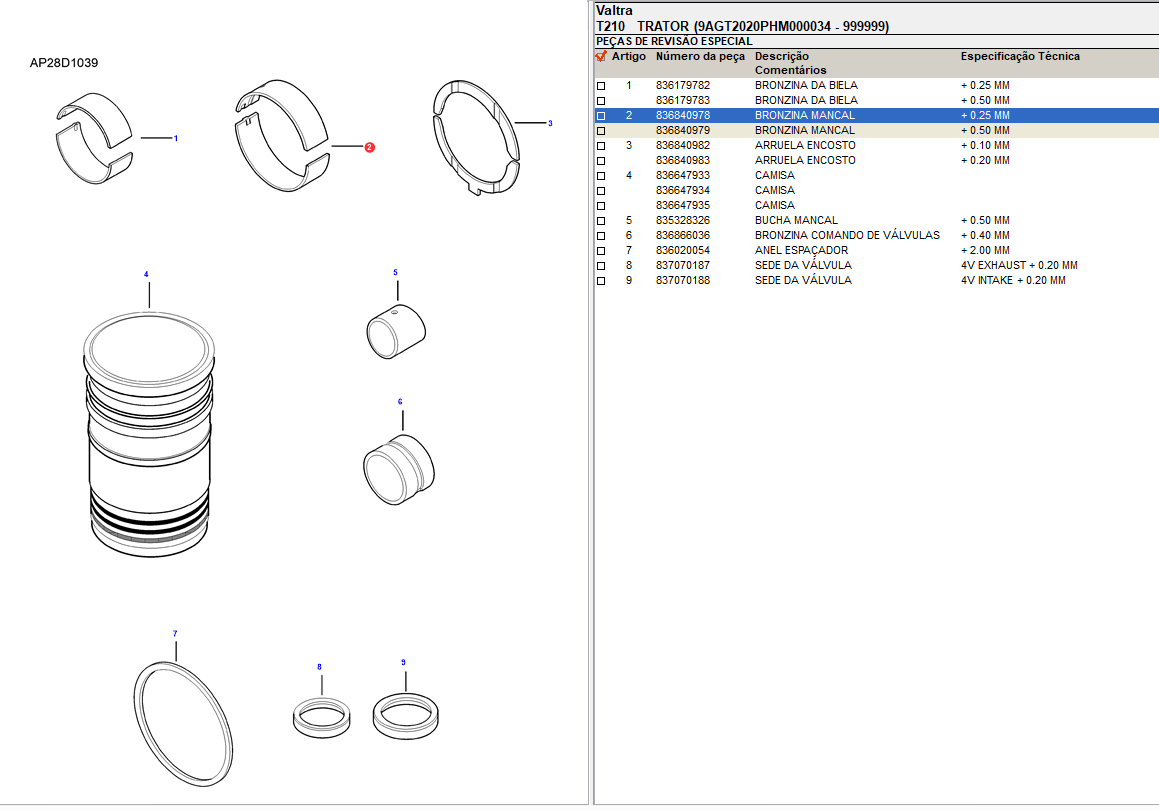Click callout number 9 above valve seat
This screenshot has height=810, width=1159.
[x=403, y=663]
